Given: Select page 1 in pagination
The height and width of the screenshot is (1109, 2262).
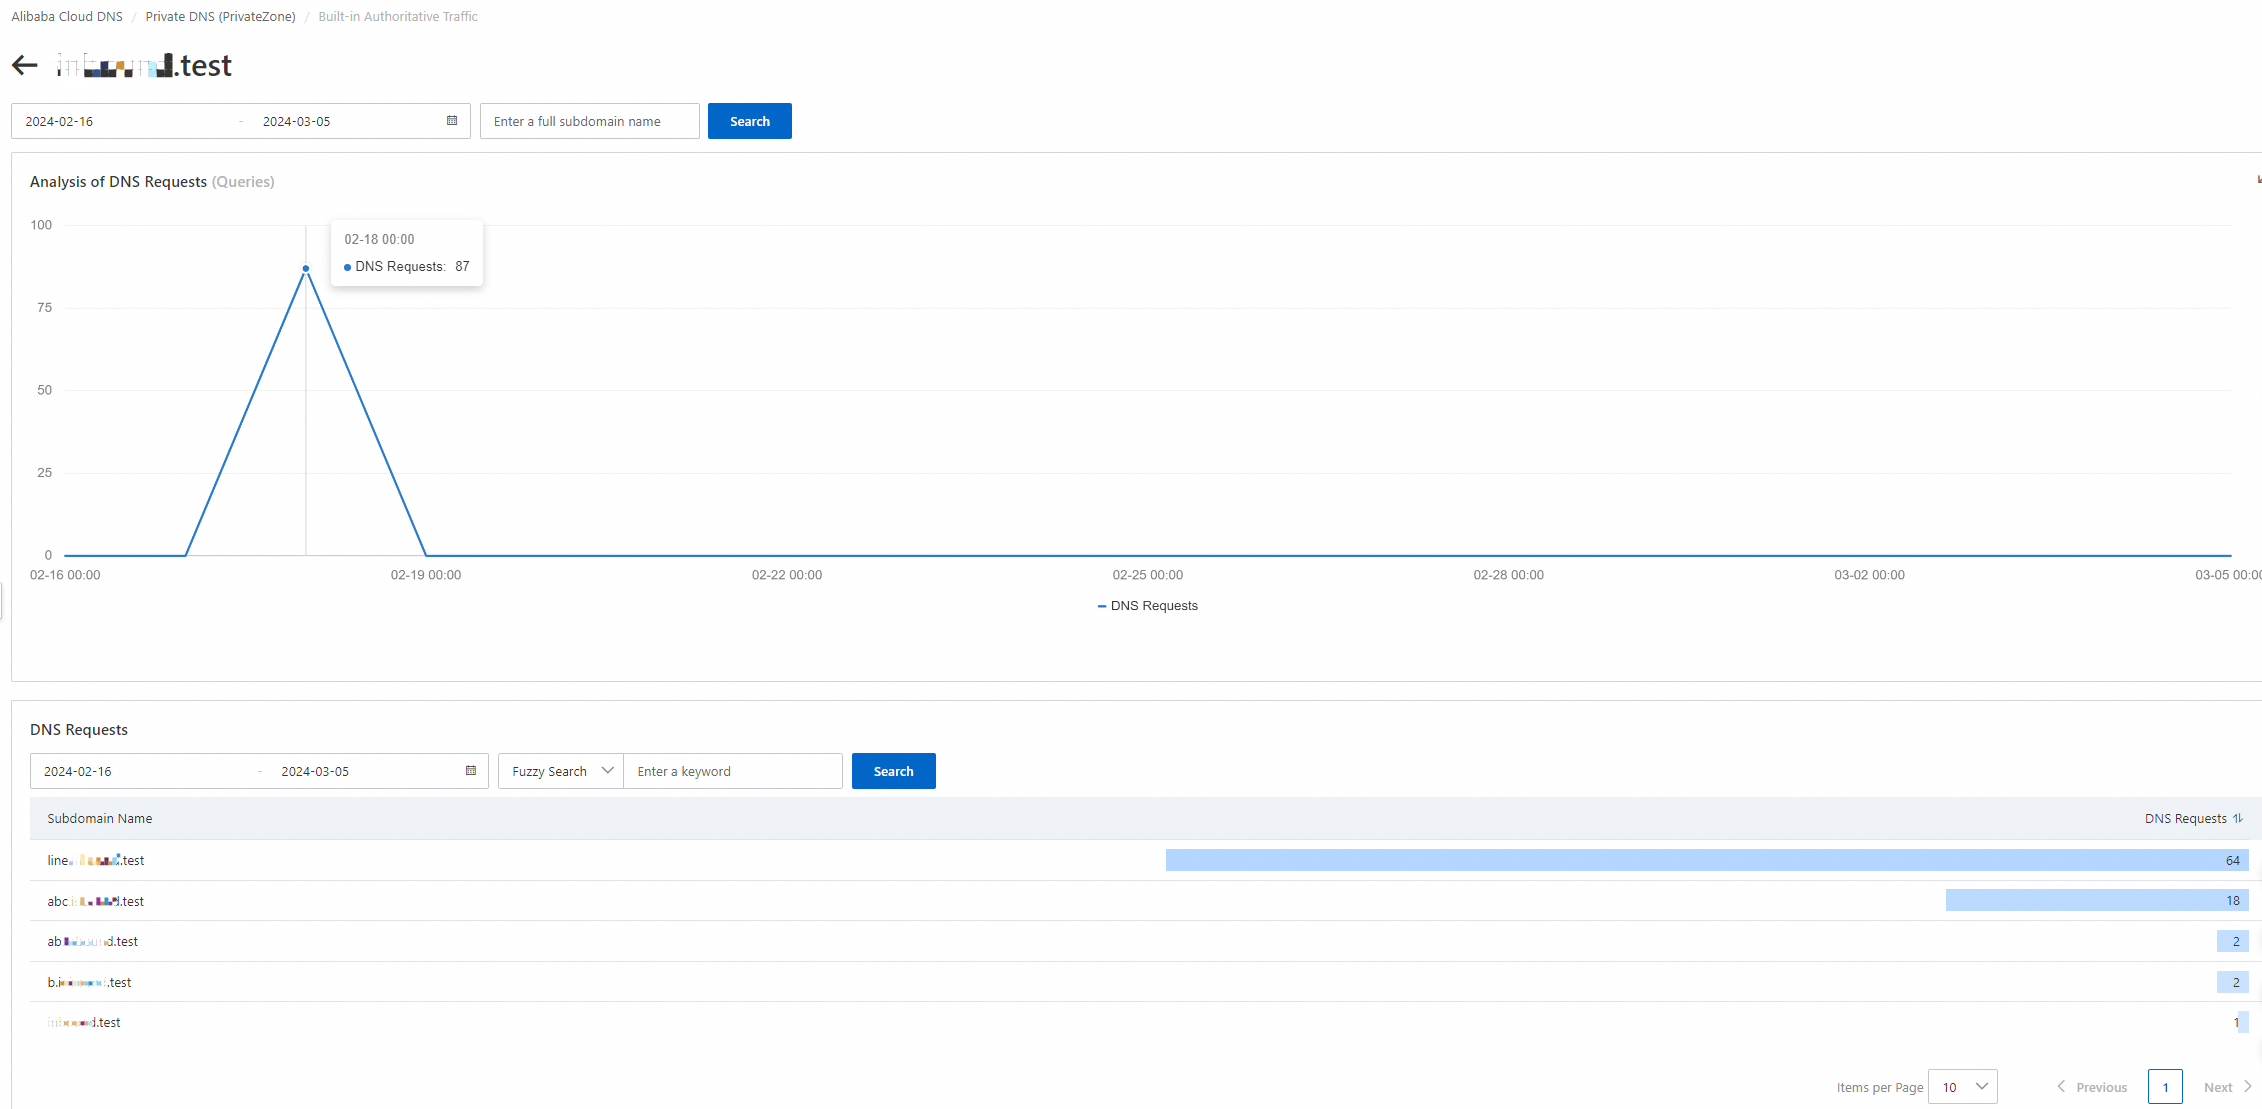Looking at the screenshot, I should pyautogui.click(x=2165, y=1087).
